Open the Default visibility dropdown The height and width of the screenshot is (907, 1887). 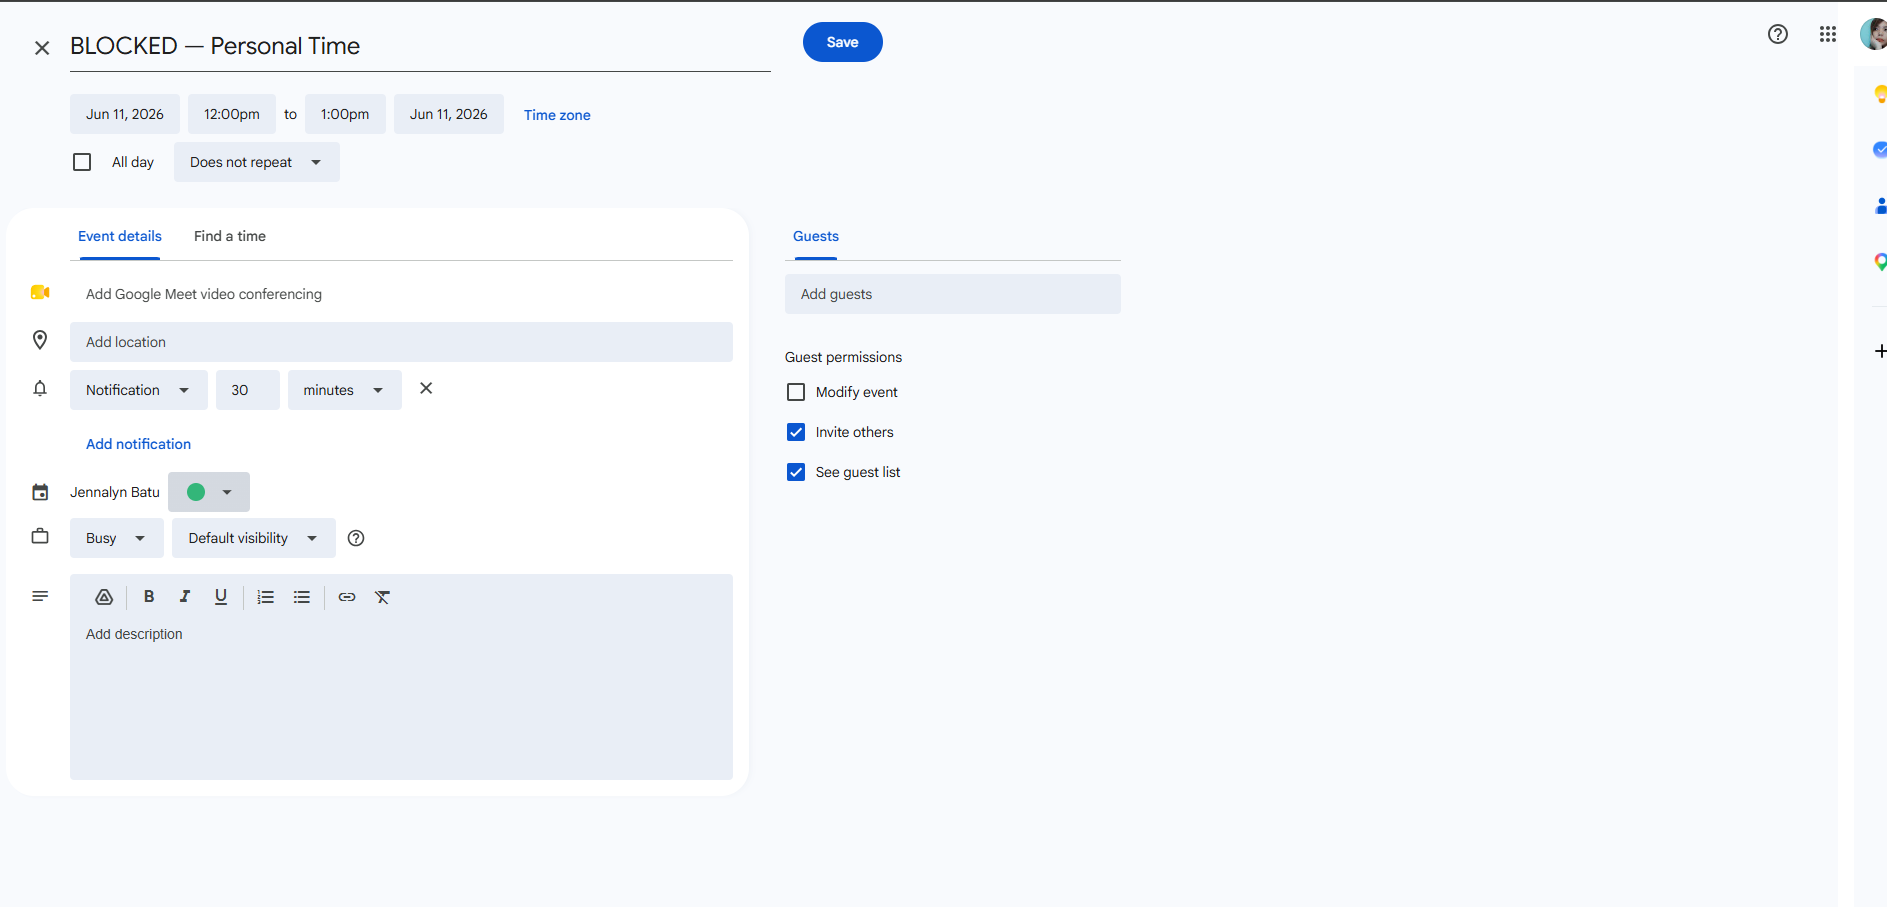(254, 538)
